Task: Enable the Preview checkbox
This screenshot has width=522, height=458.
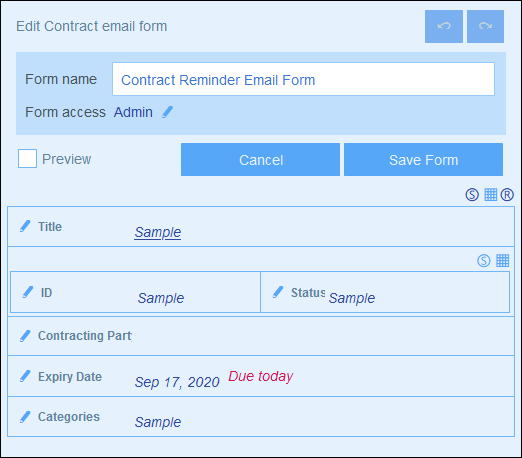Action: [x=27, y=159]
